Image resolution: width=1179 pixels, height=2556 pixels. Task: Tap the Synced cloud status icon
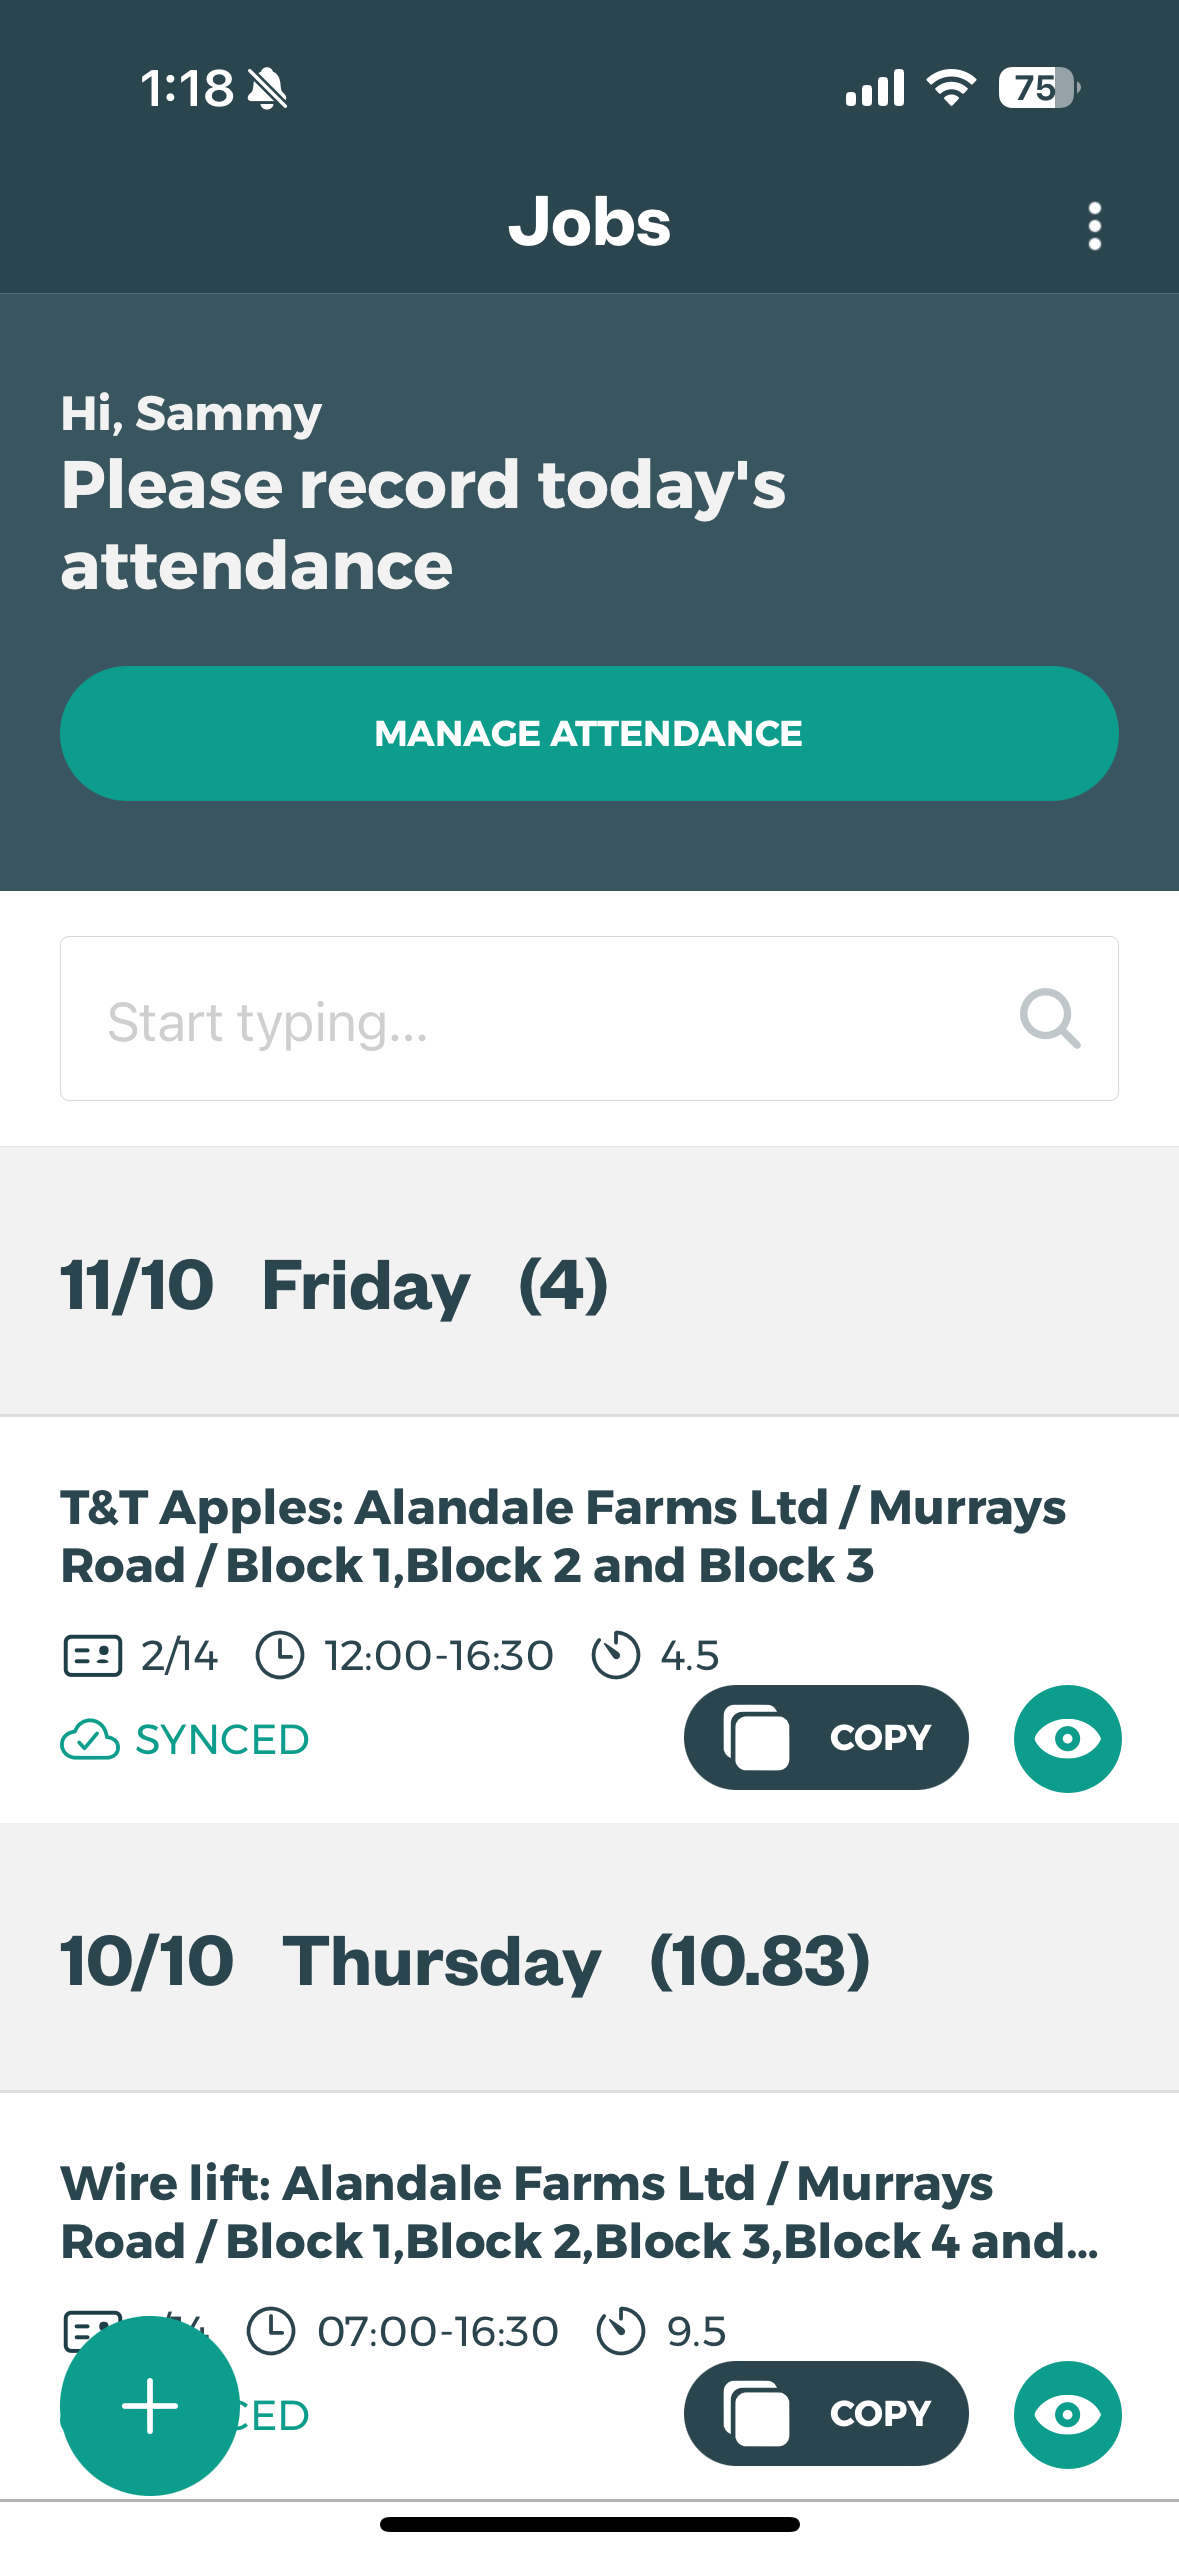[x=90, y=1740]
